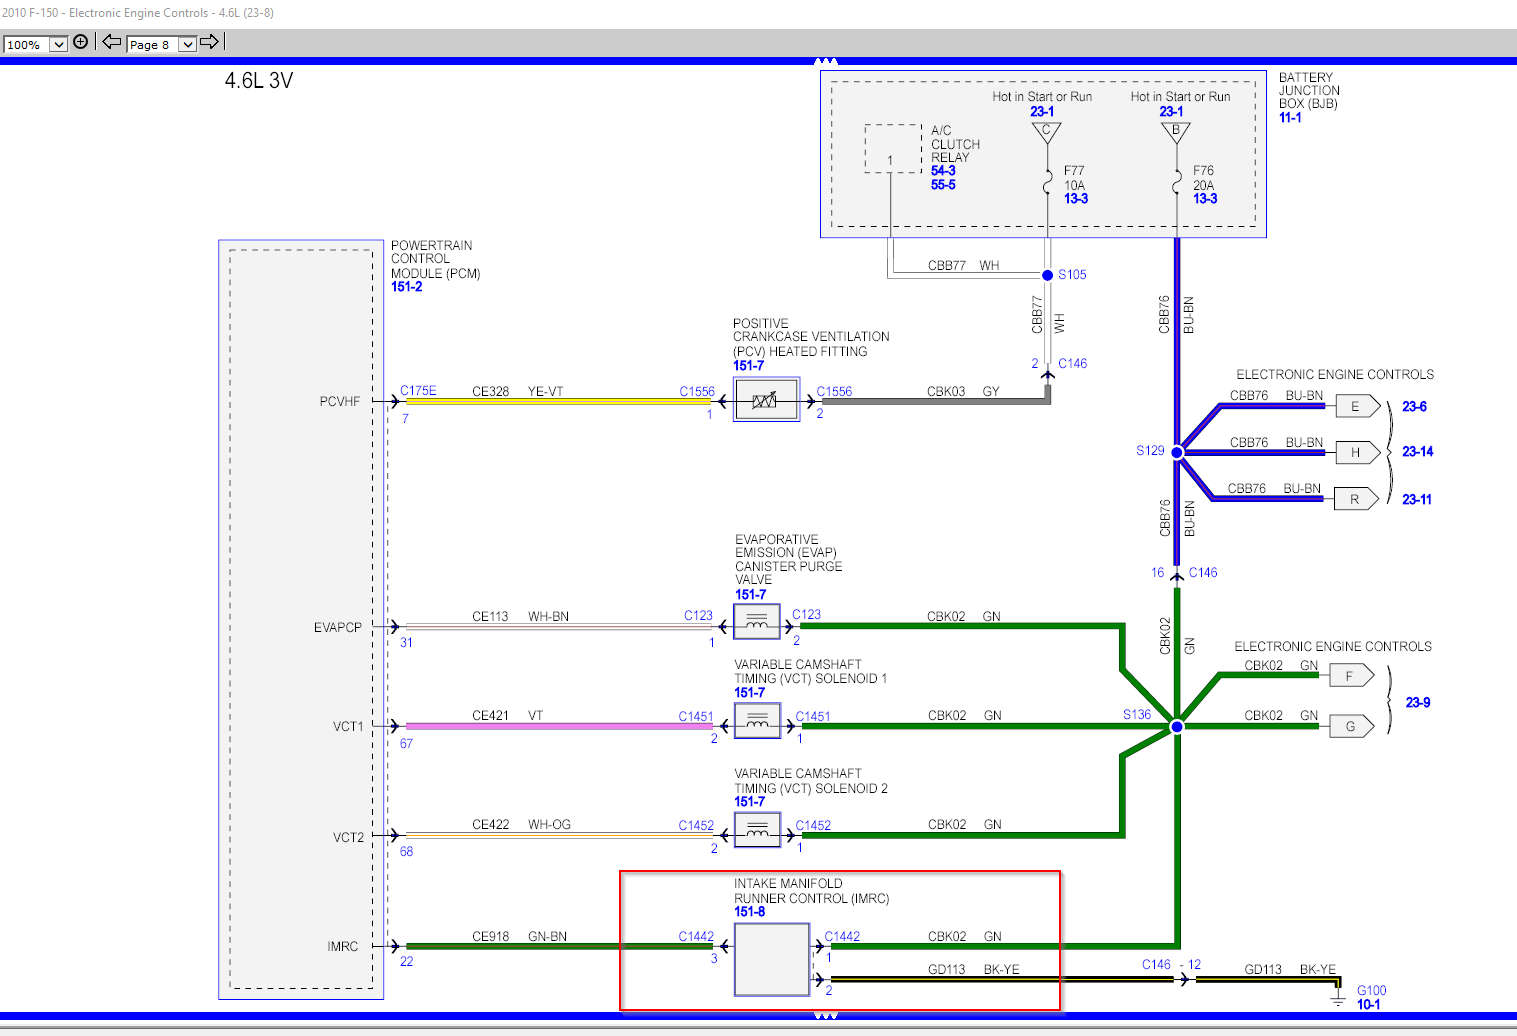1517x1036 pixels.
Task: Open PCM reference link 151-2
Action: (406, 286)
